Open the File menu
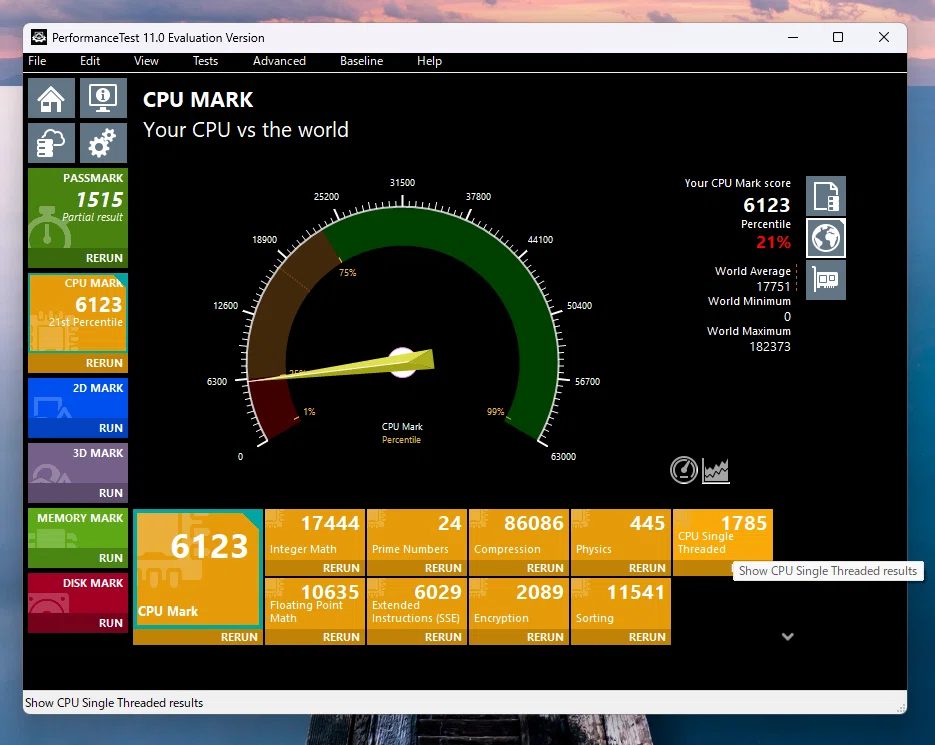The width and height of the screenshot is (935, 745). pyautogui.click(x=37, y=61)
